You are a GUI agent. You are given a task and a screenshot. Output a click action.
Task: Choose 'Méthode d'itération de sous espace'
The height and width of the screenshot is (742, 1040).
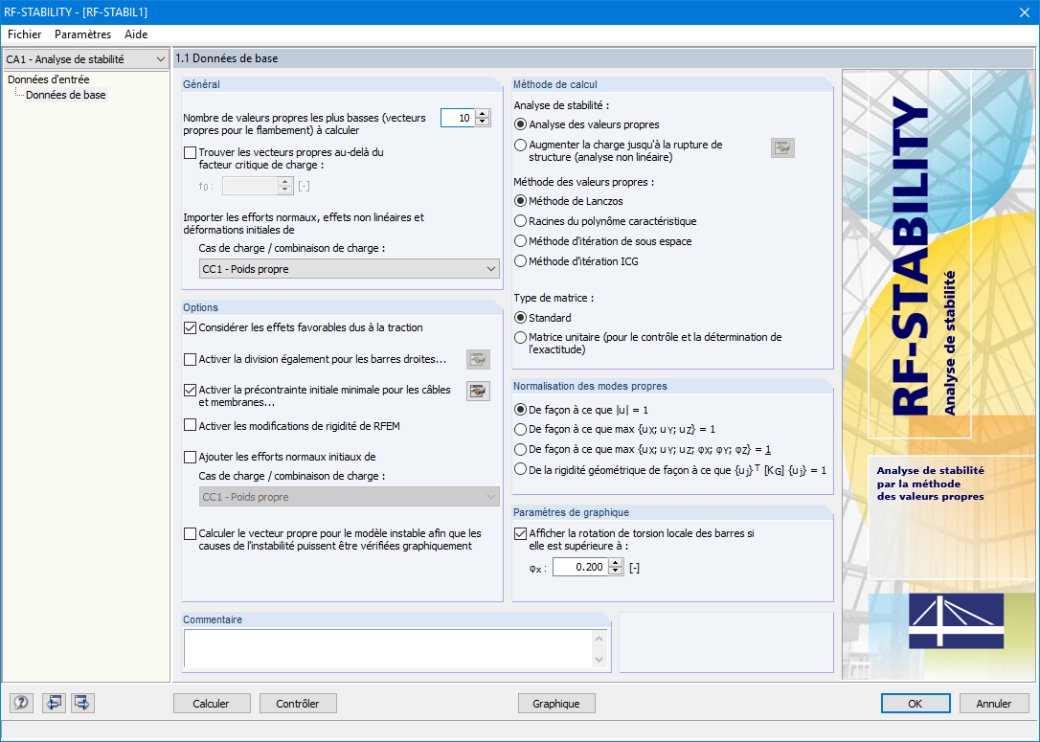(521, 241)
